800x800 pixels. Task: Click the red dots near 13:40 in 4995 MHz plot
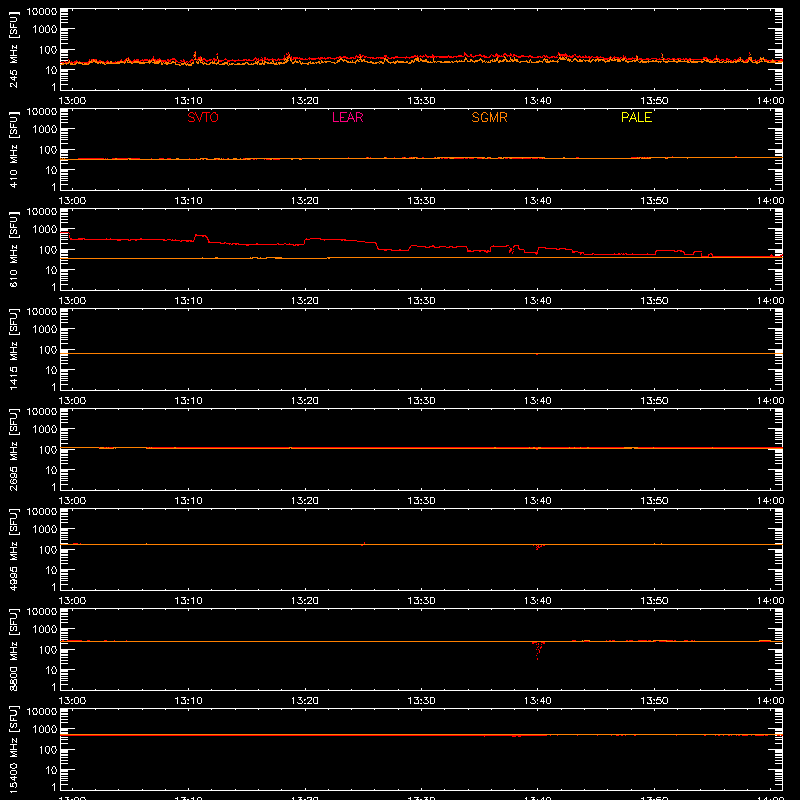(539, 547)
